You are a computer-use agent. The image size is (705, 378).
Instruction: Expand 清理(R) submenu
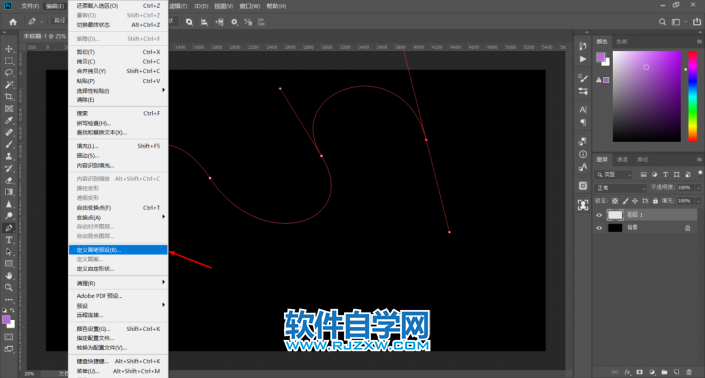click(118, 283)
